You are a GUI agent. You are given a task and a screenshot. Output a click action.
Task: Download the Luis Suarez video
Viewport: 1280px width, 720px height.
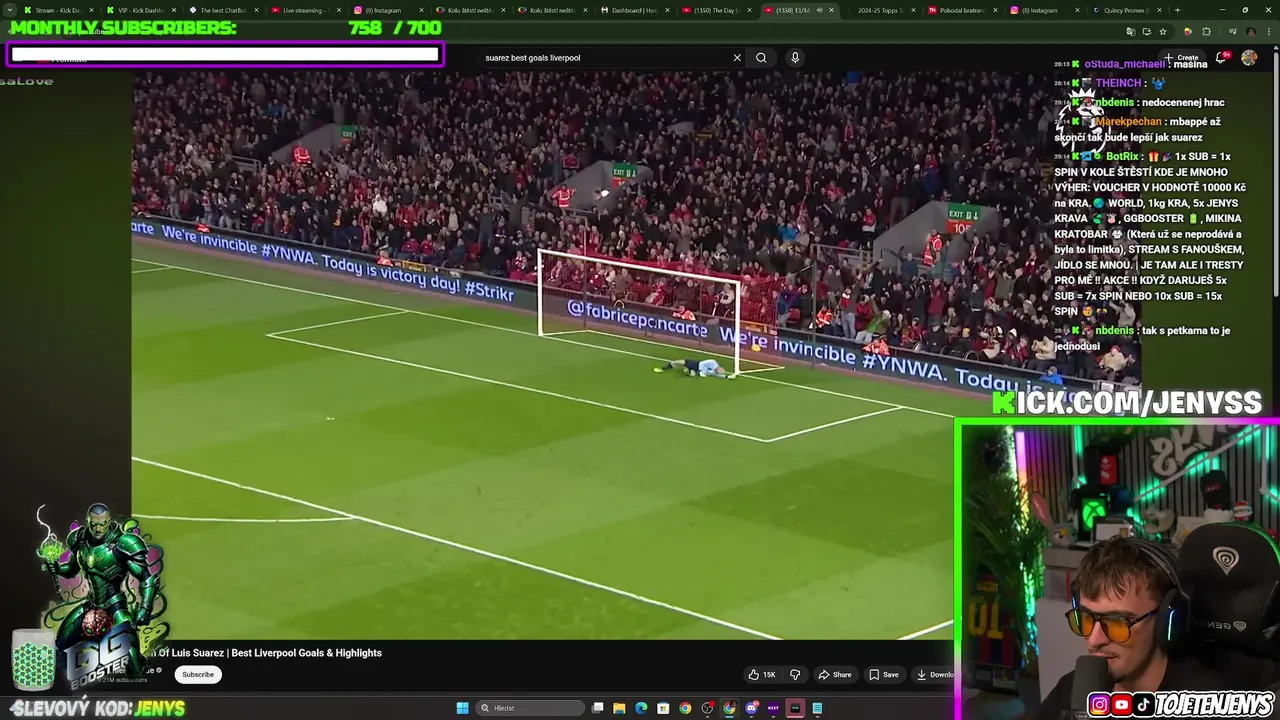click(x=935, y=675)
